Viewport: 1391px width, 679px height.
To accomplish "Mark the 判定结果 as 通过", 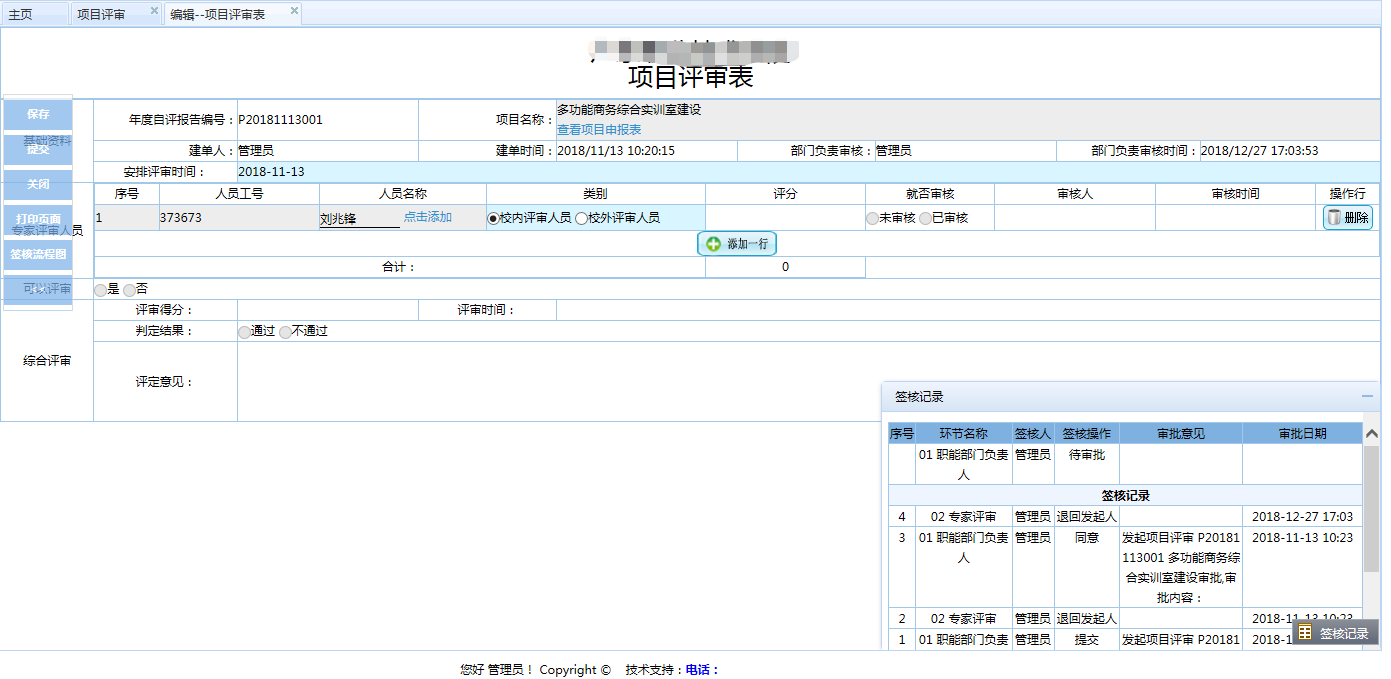I will pos(244,332).
